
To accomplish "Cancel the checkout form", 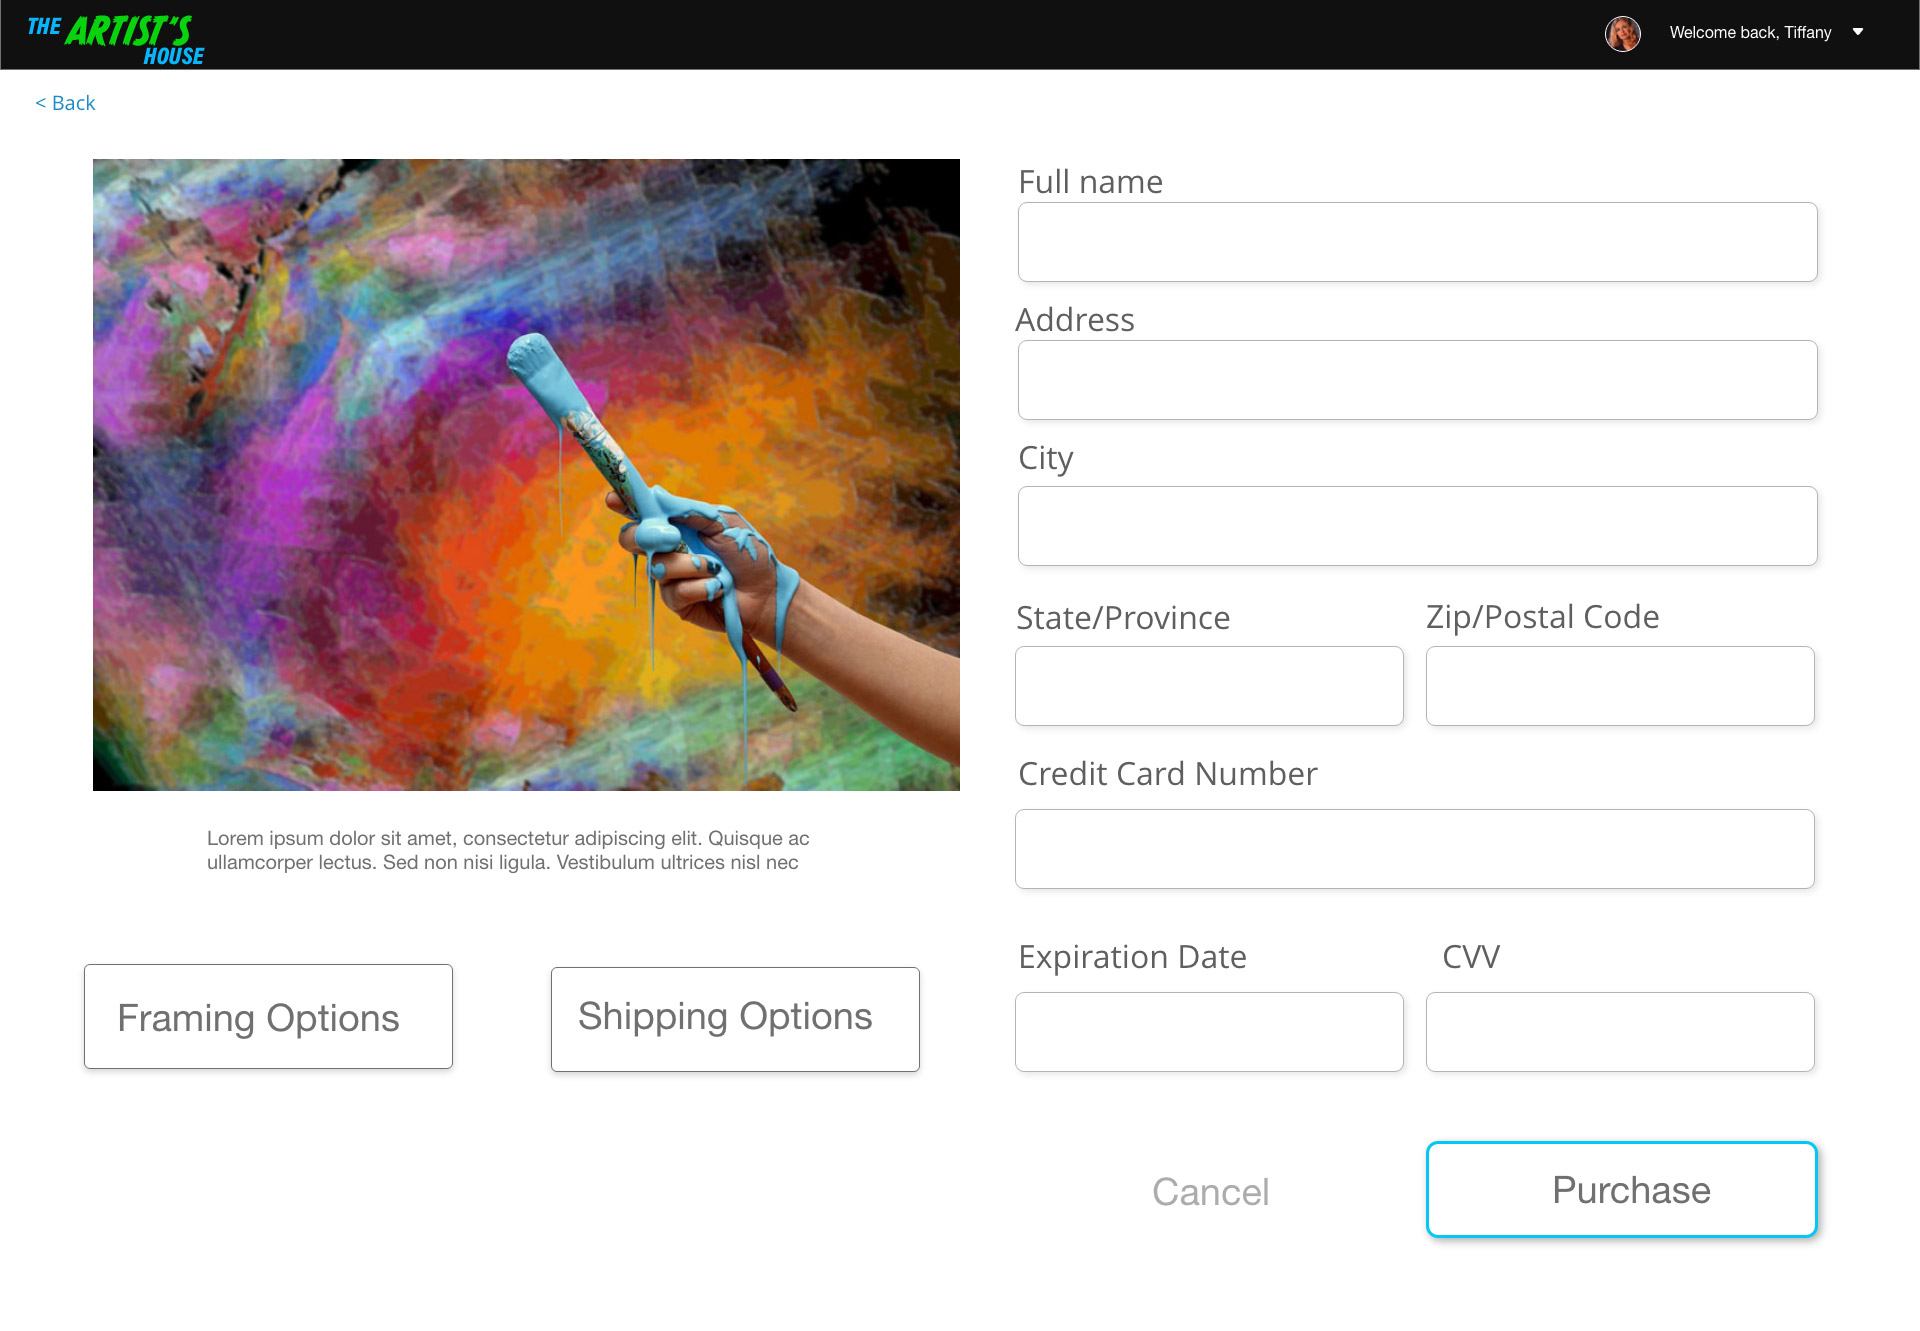I will tap(1210, 1192).
